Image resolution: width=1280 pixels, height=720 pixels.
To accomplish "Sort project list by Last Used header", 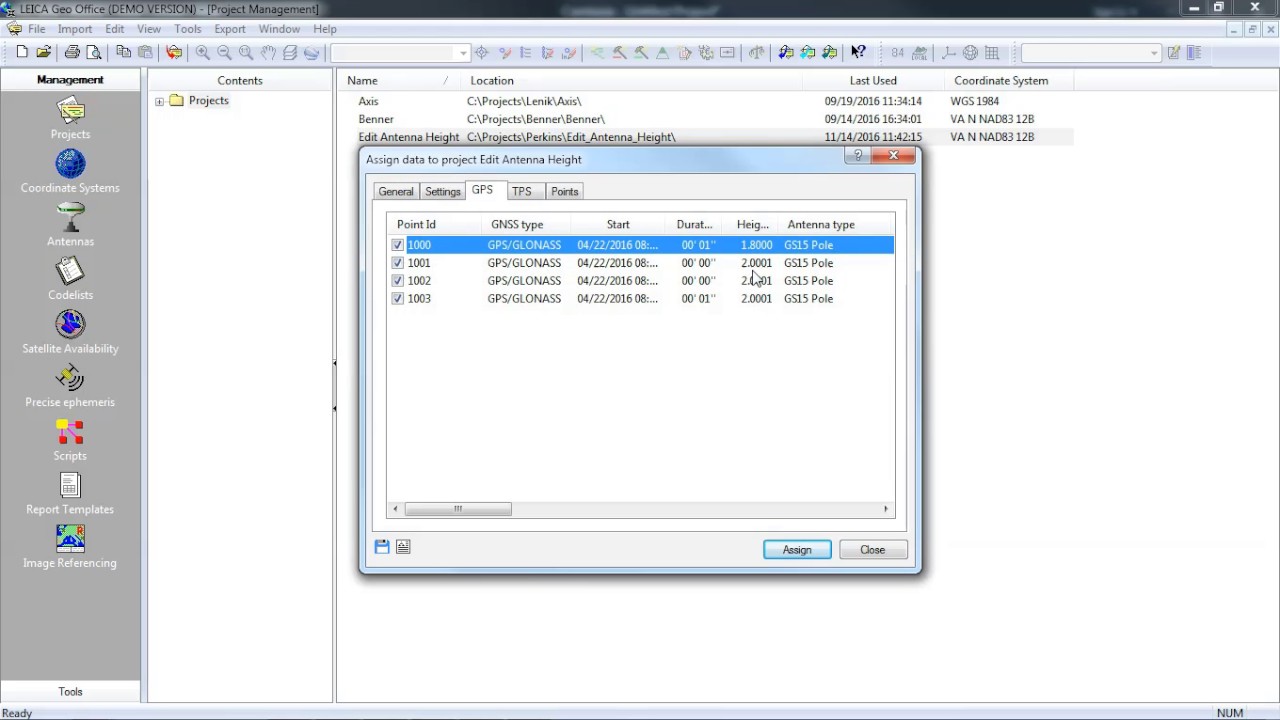I will pyautogui.click(x=873, y=81).
